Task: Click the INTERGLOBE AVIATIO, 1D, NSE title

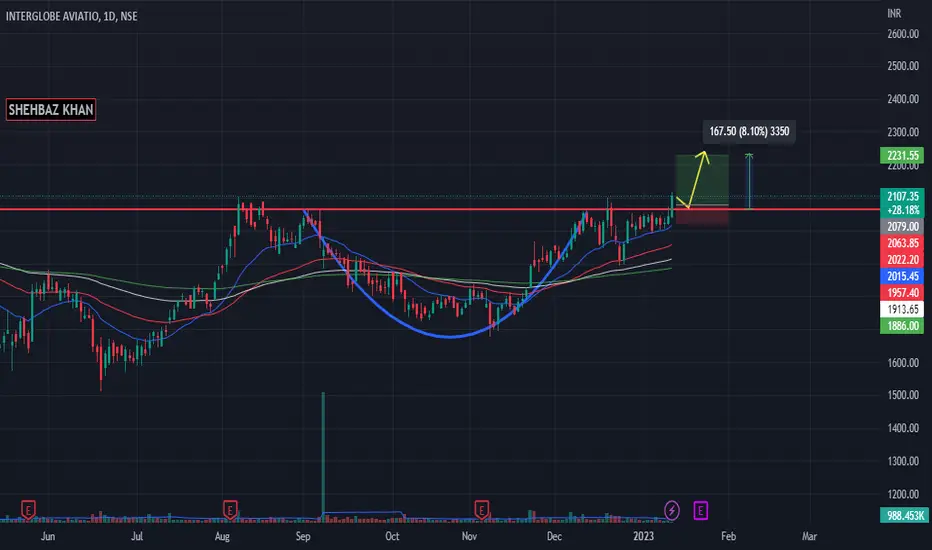Action: (71, 16)
